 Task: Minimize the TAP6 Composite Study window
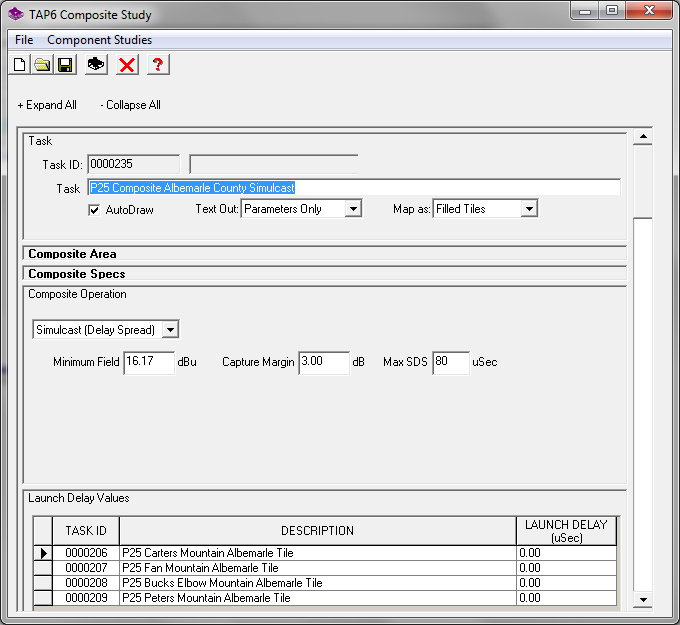(585, 11)
